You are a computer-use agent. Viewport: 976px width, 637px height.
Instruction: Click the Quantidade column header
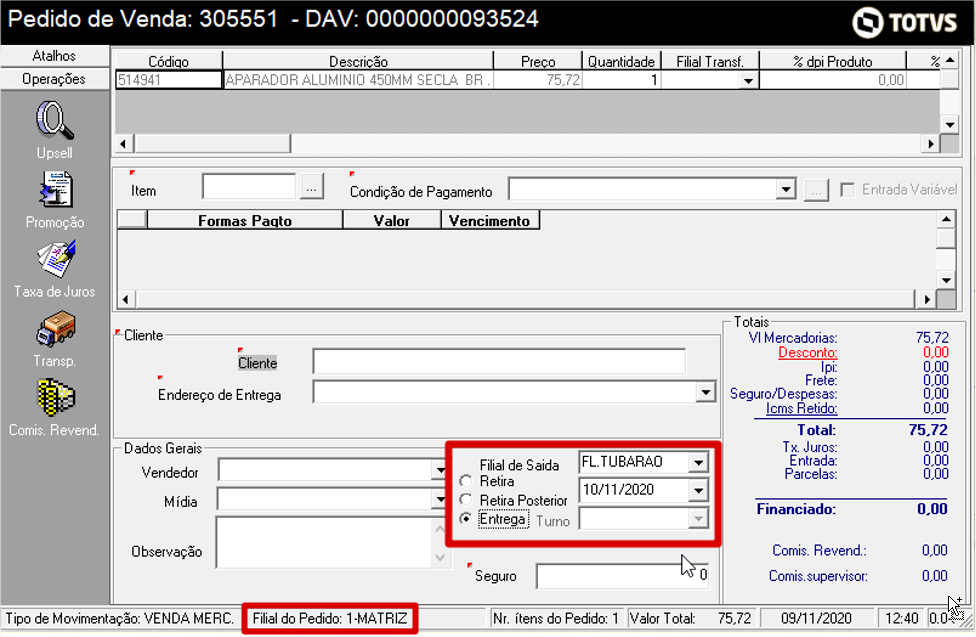tap(621, 62)
